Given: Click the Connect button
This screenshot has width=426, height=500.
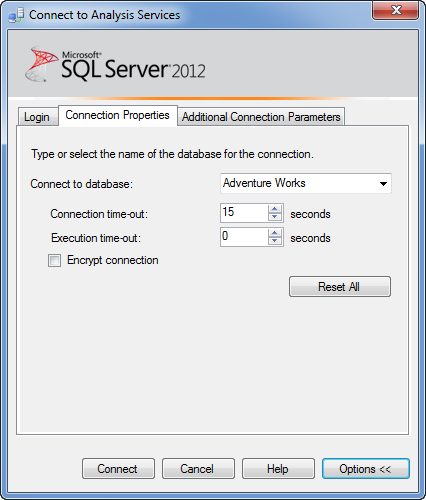Looking at the screenshot, I should tap(118, 469).
